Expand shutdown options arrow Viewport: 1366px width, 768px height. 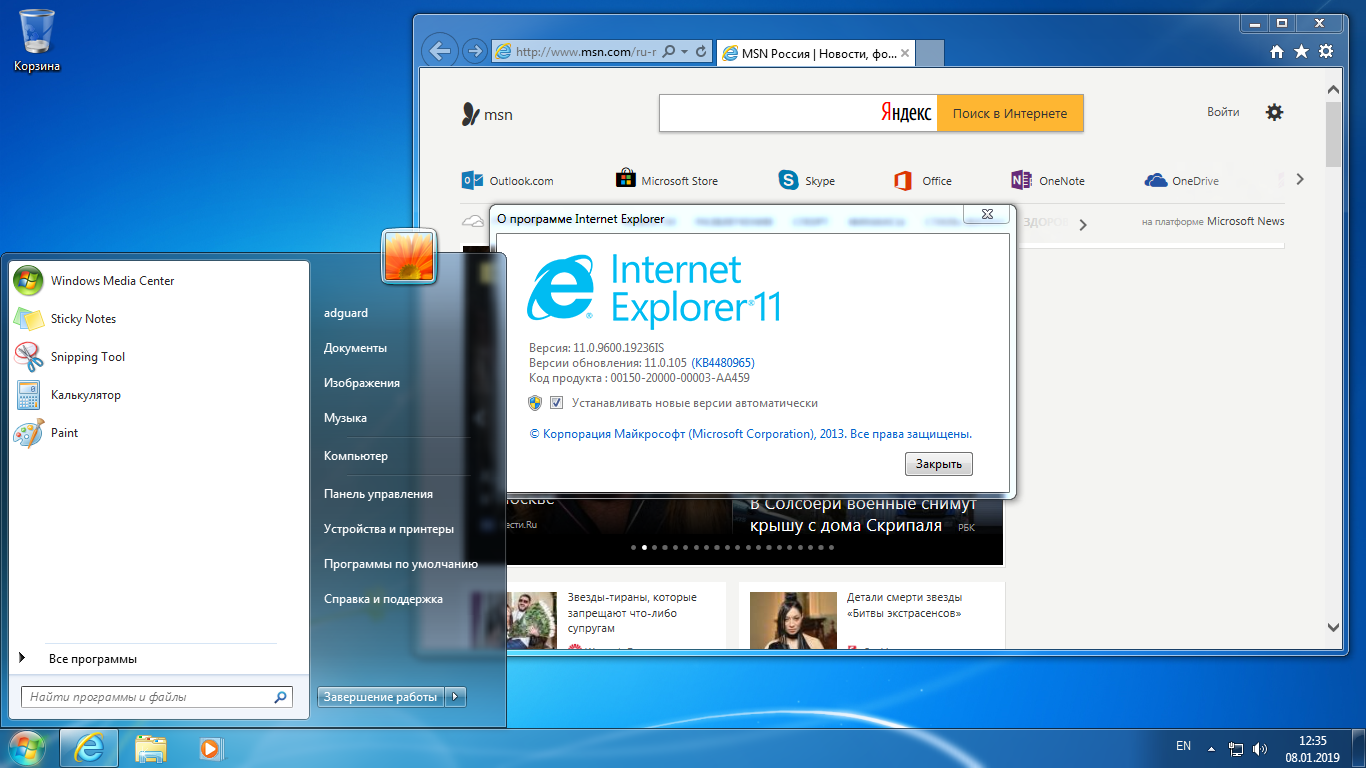[x=455, y=697]
